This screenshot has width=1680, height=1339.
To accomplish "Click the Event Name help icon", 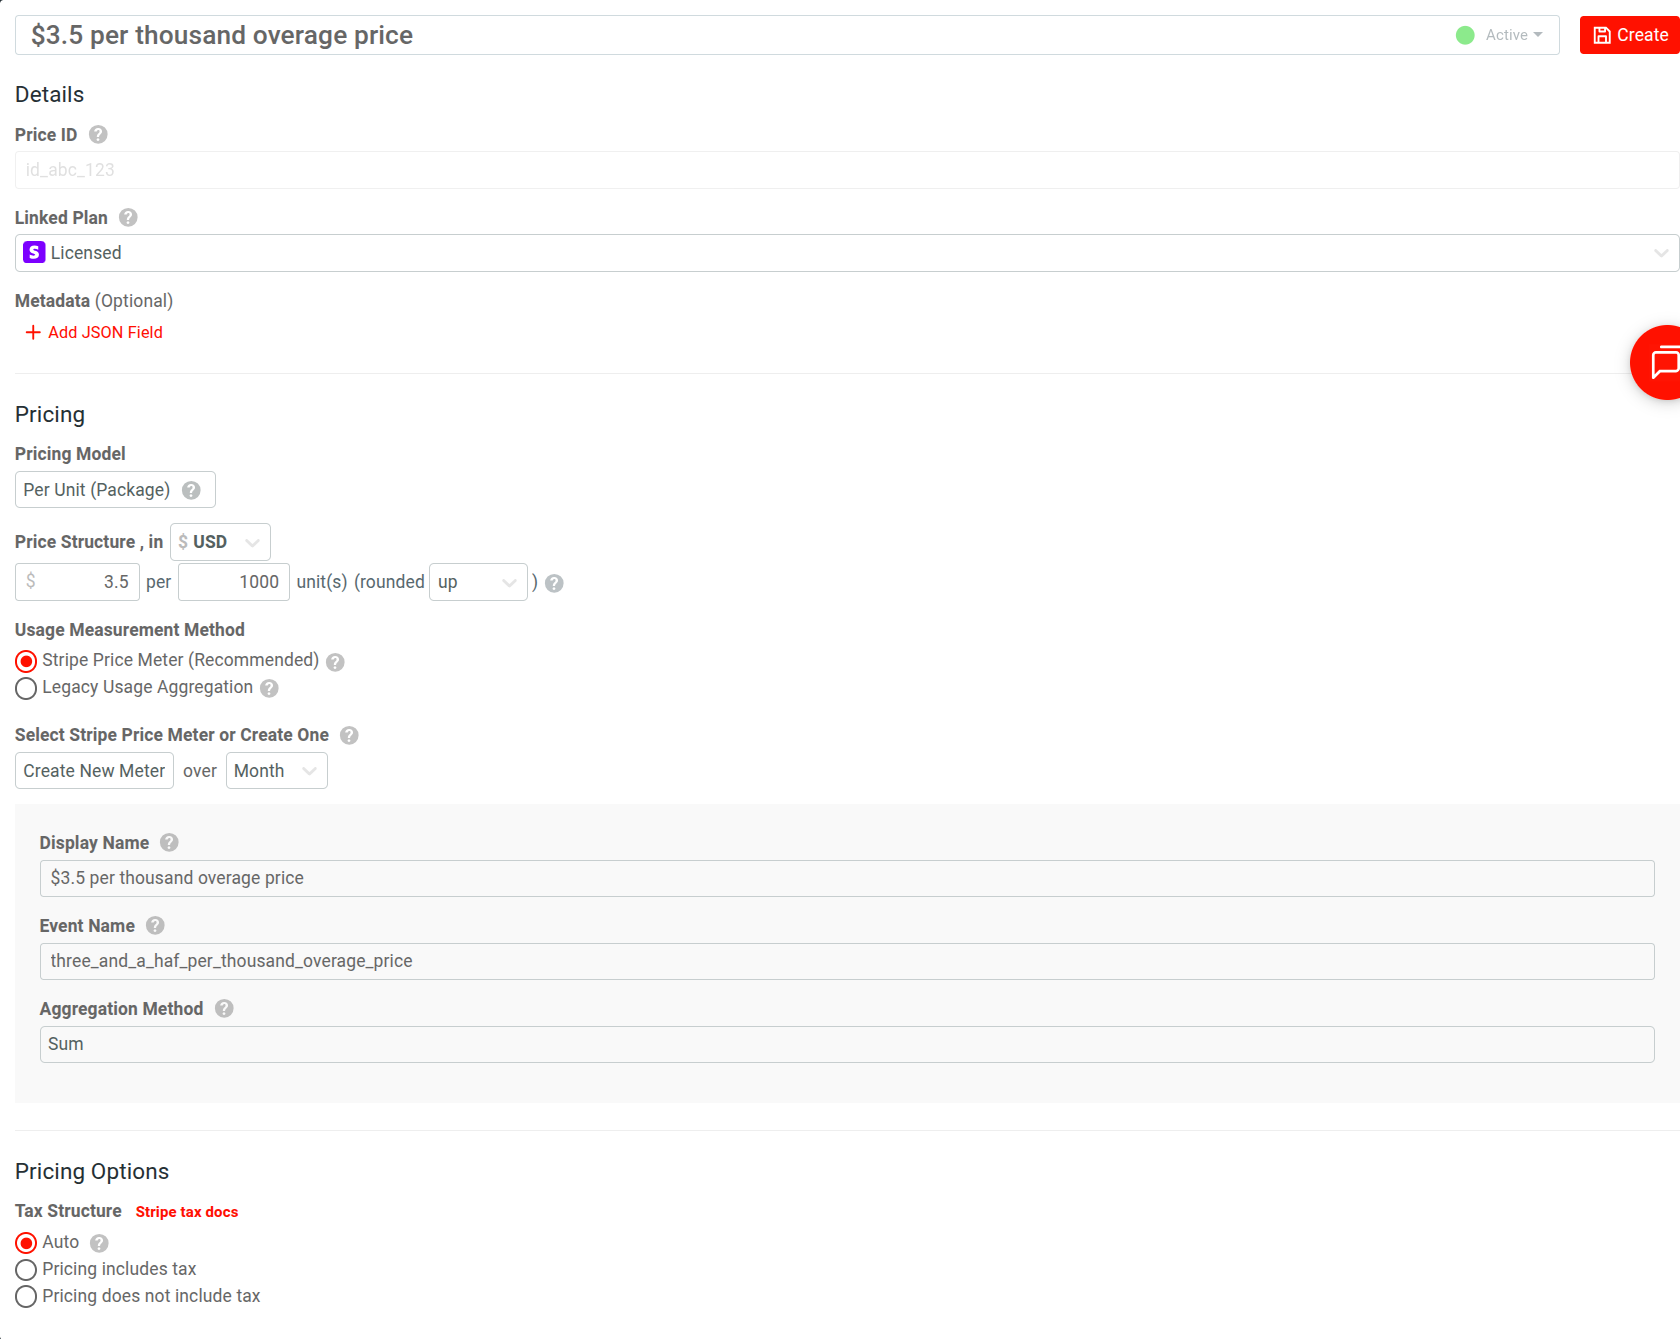I will point(155,926).
